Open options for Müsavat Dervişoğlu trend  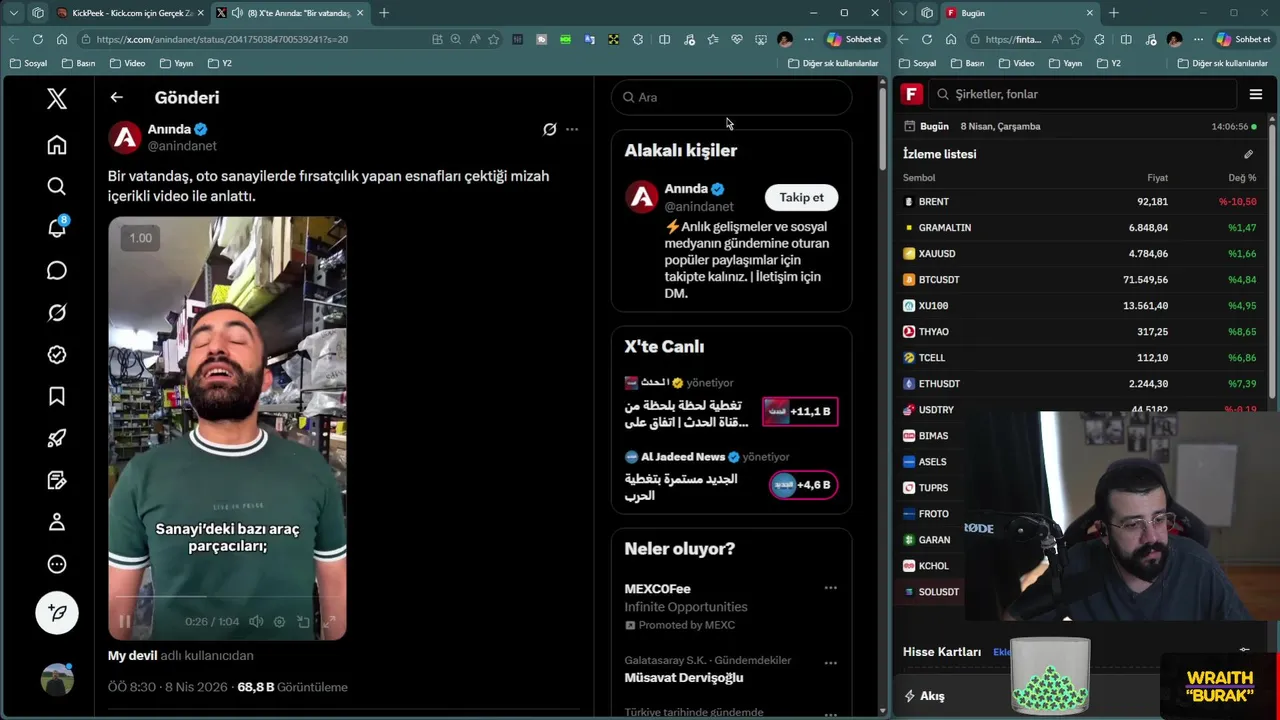[830, 662]
